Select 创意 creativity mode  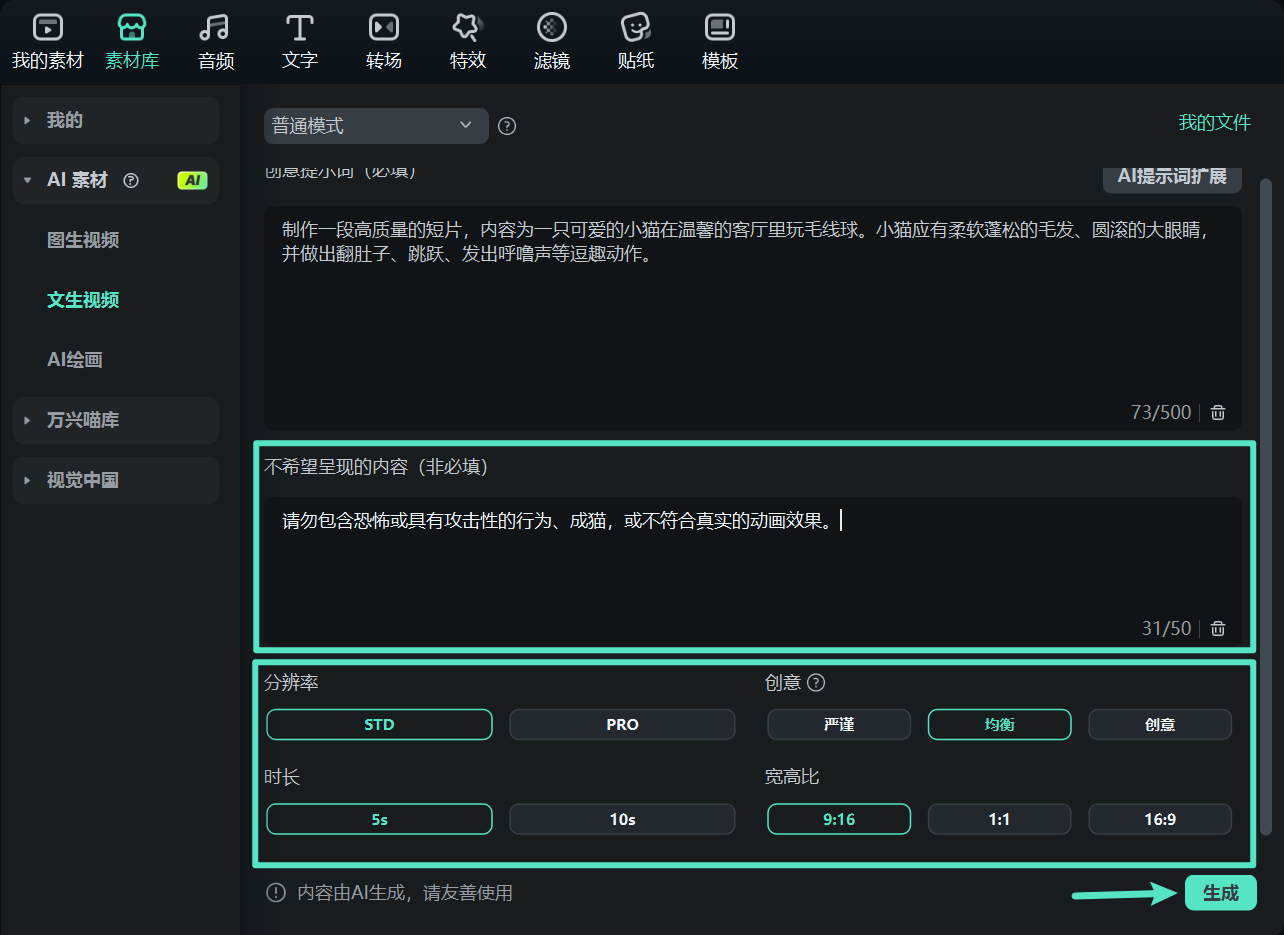coord(1160,723)
